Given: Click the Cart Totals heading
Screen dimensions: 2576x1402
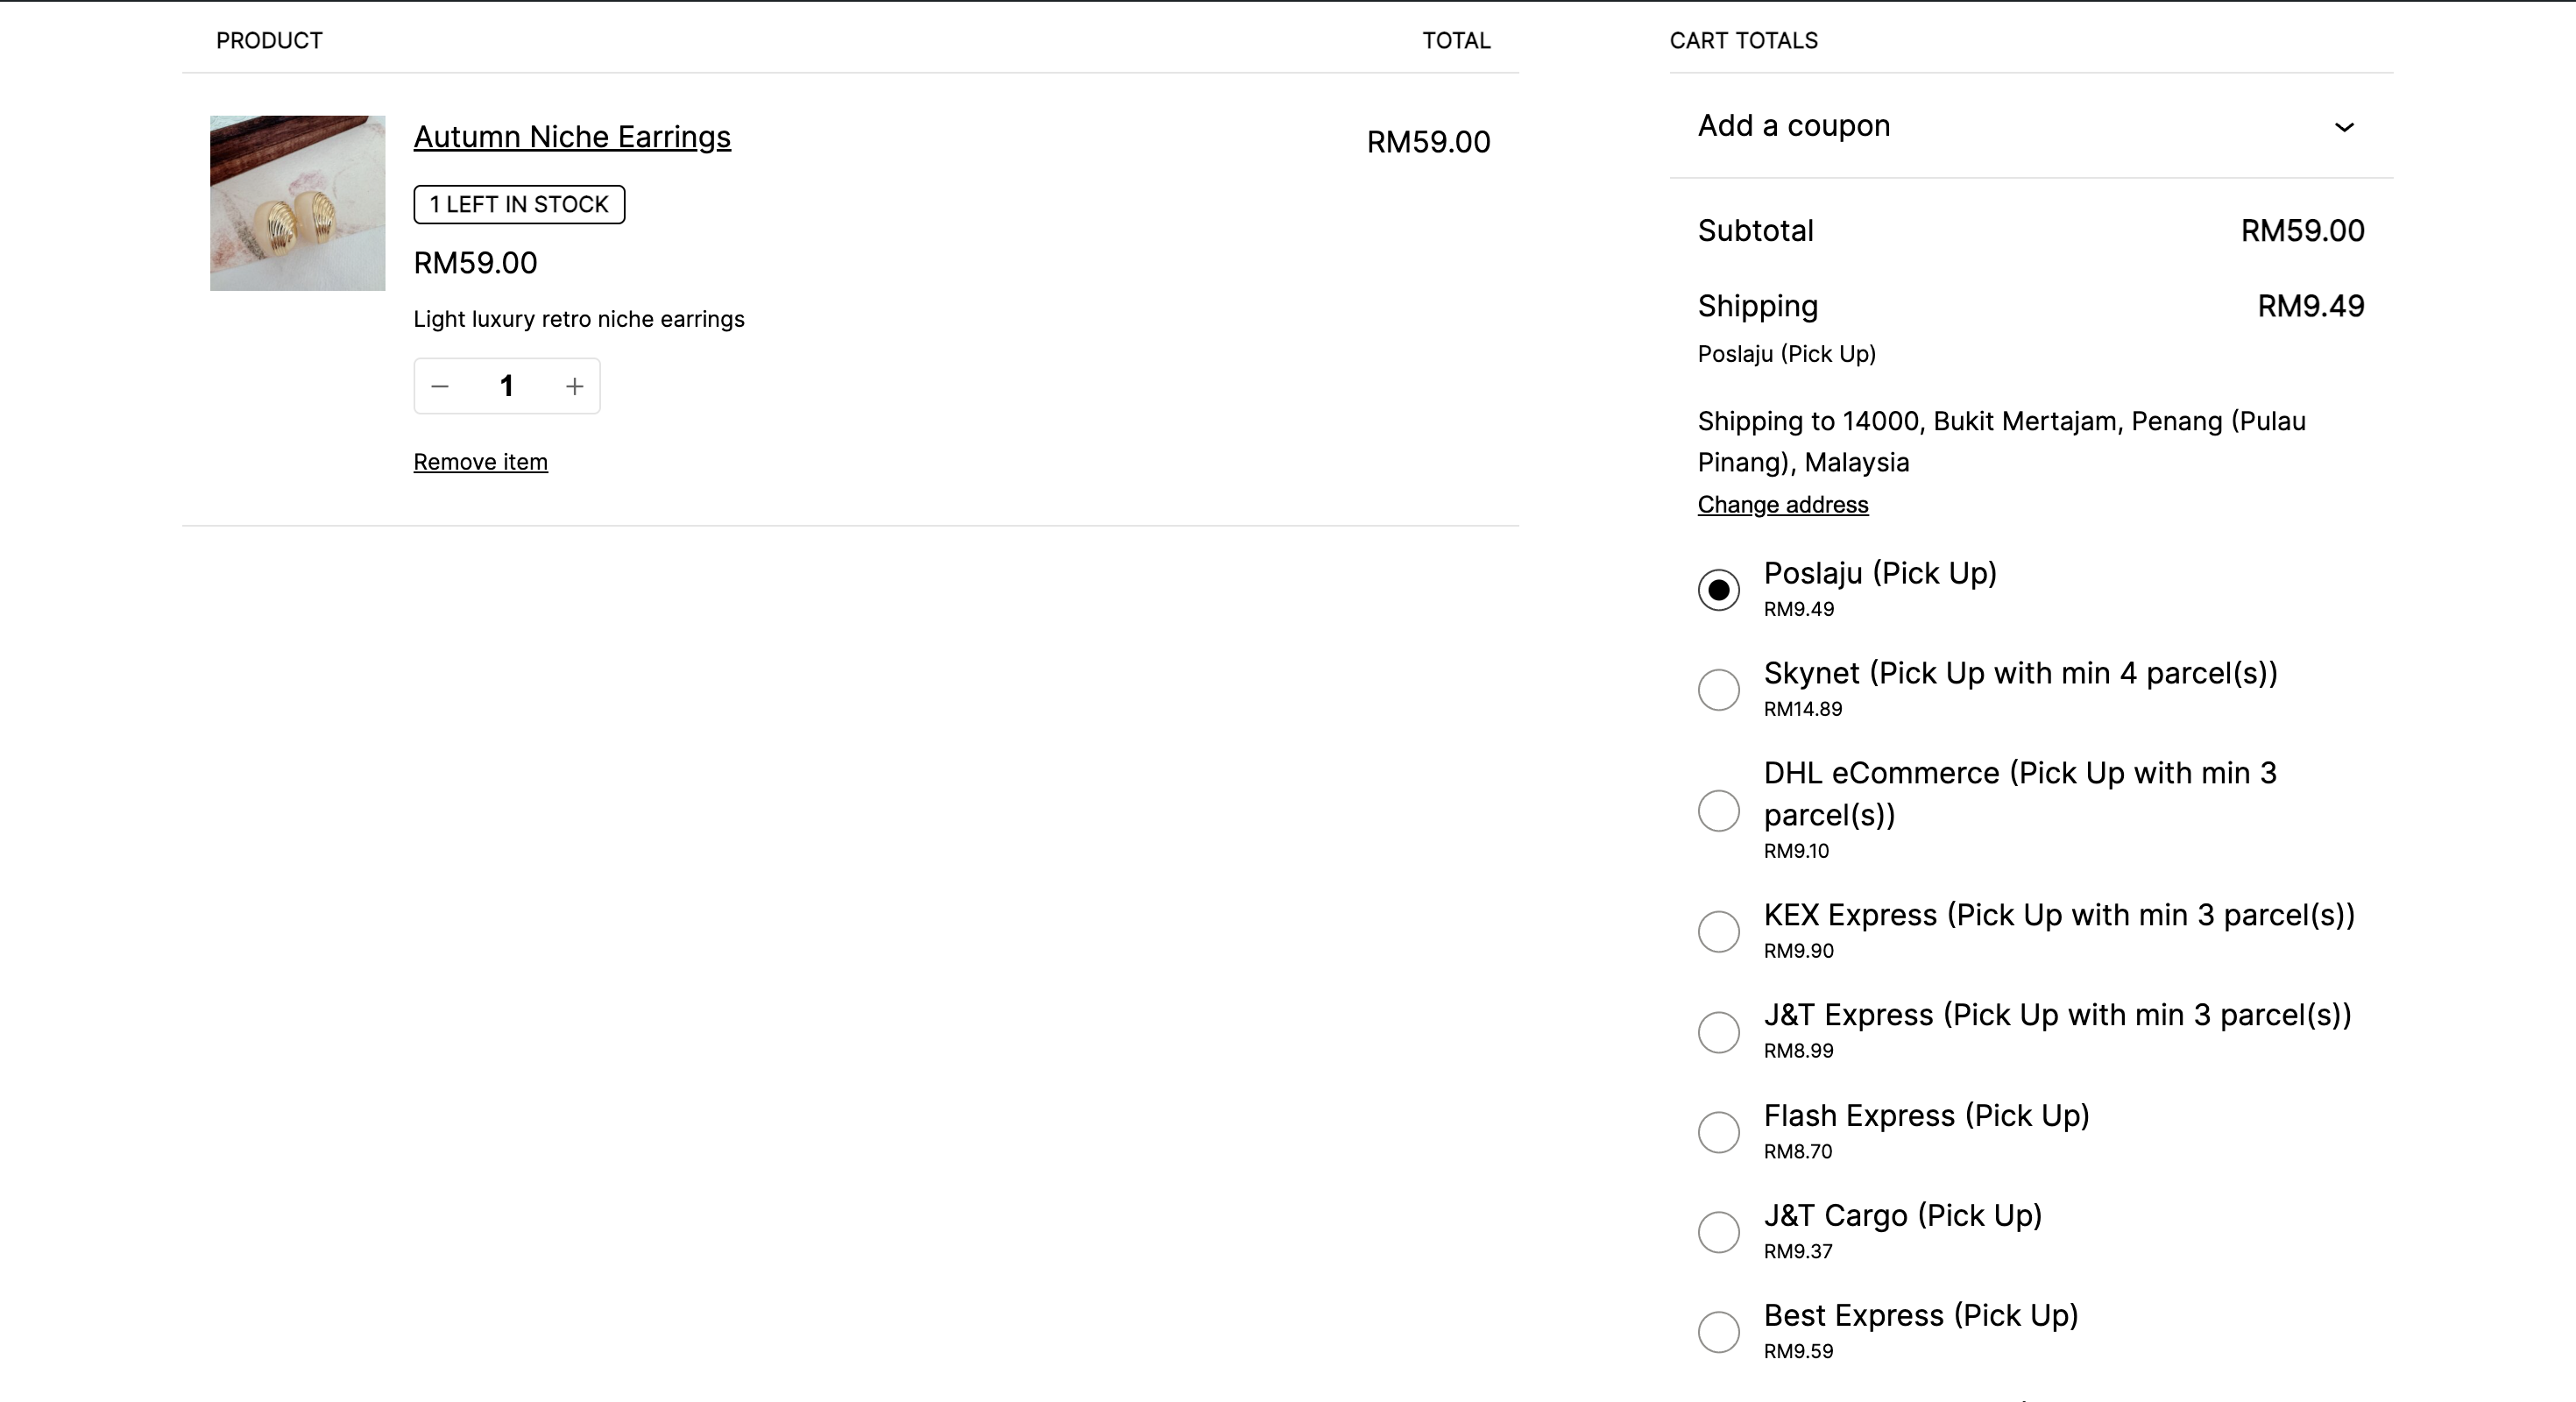Looking at the screenshot, I should click(1743, 41).
